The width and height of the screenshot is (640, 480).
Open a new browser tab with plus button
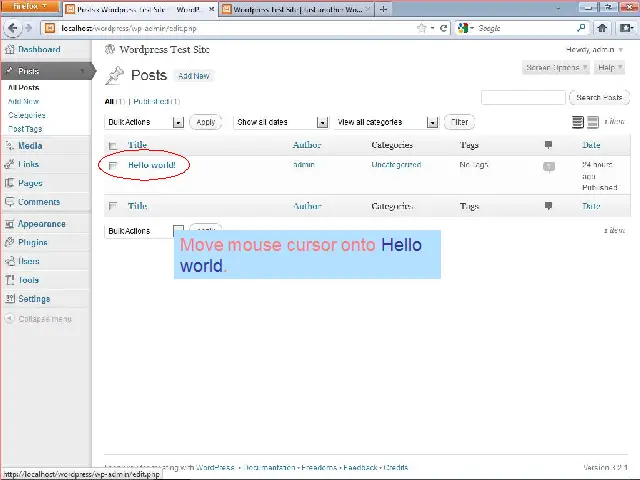pos(383,9)
